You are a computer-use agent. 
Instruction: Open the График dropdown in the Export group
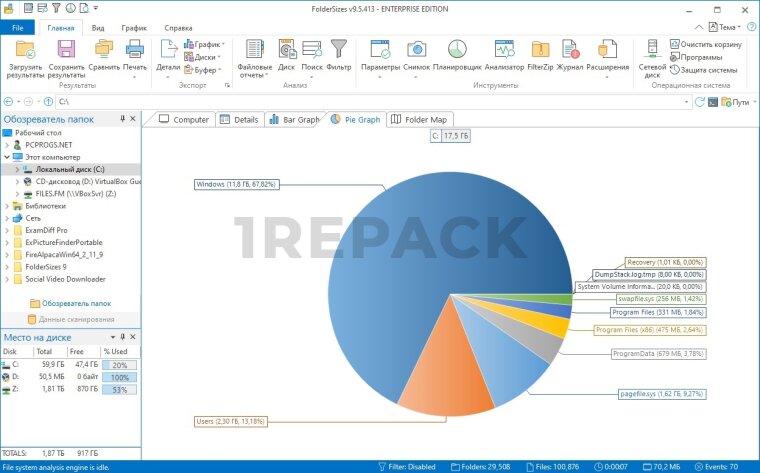pos(208,44)
